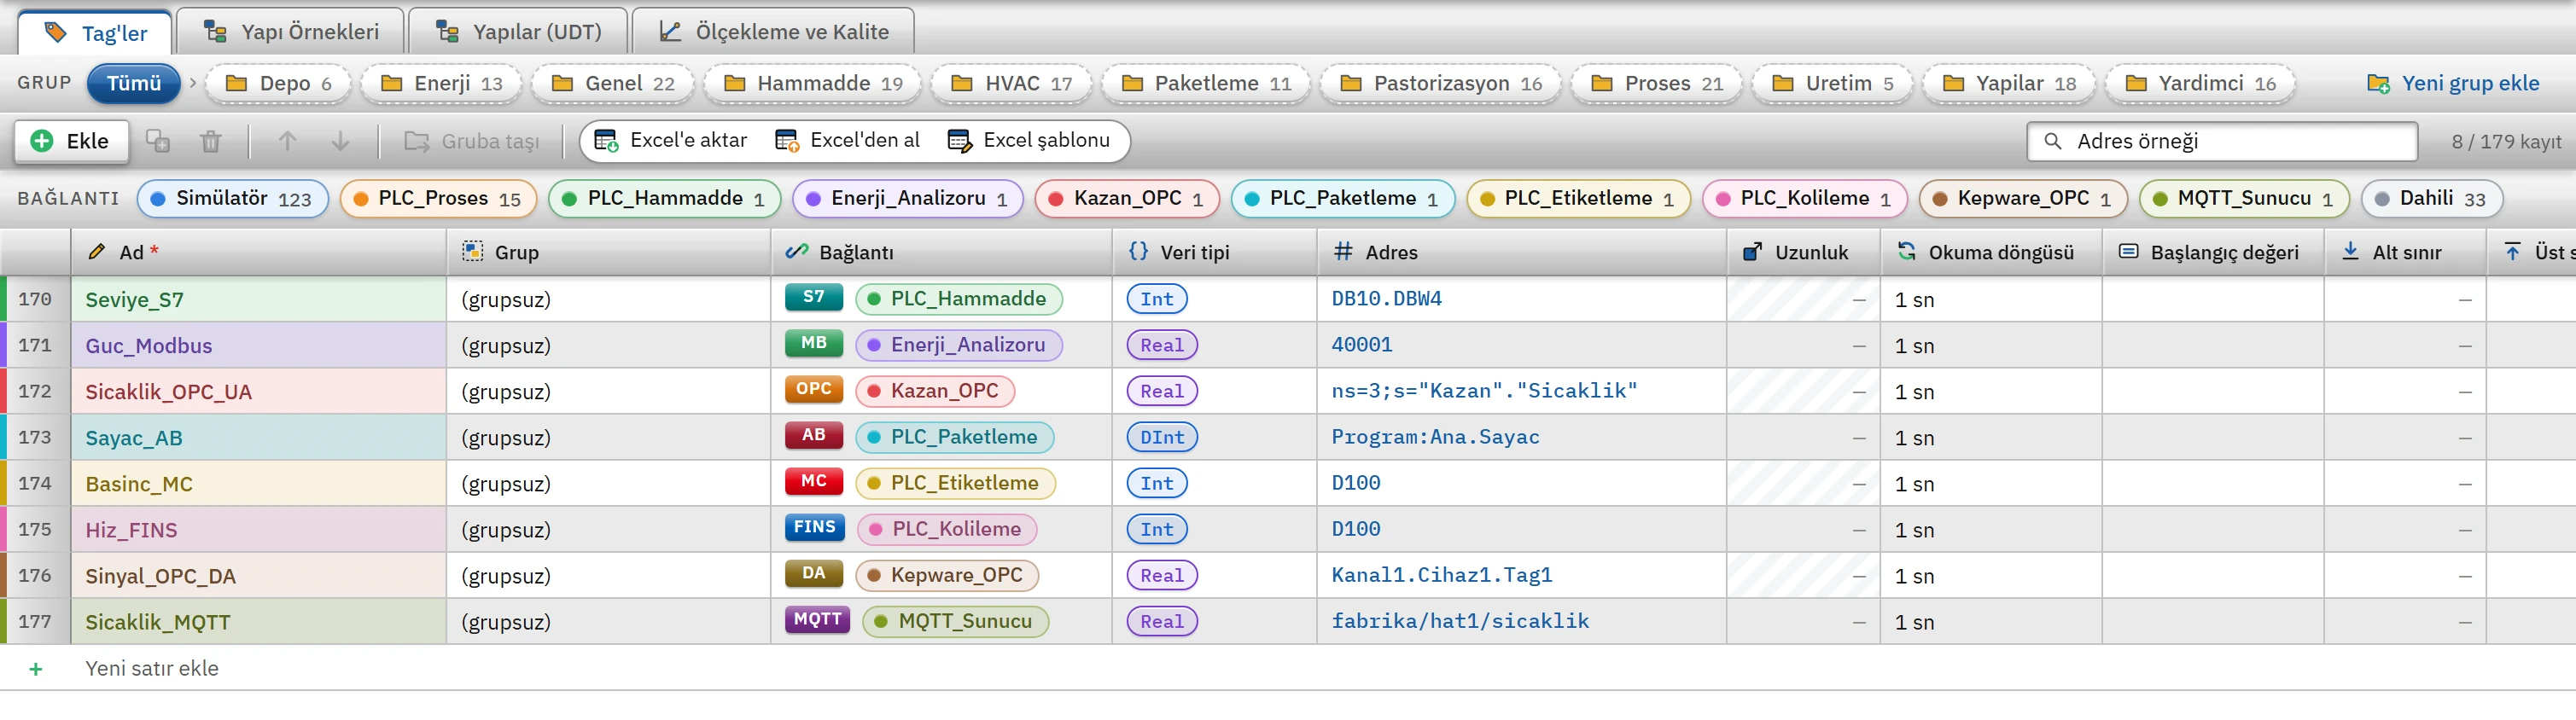
Task: Open the Yapı Örnekleri tab
Action: pyautogui.click(x=291, y=32)
